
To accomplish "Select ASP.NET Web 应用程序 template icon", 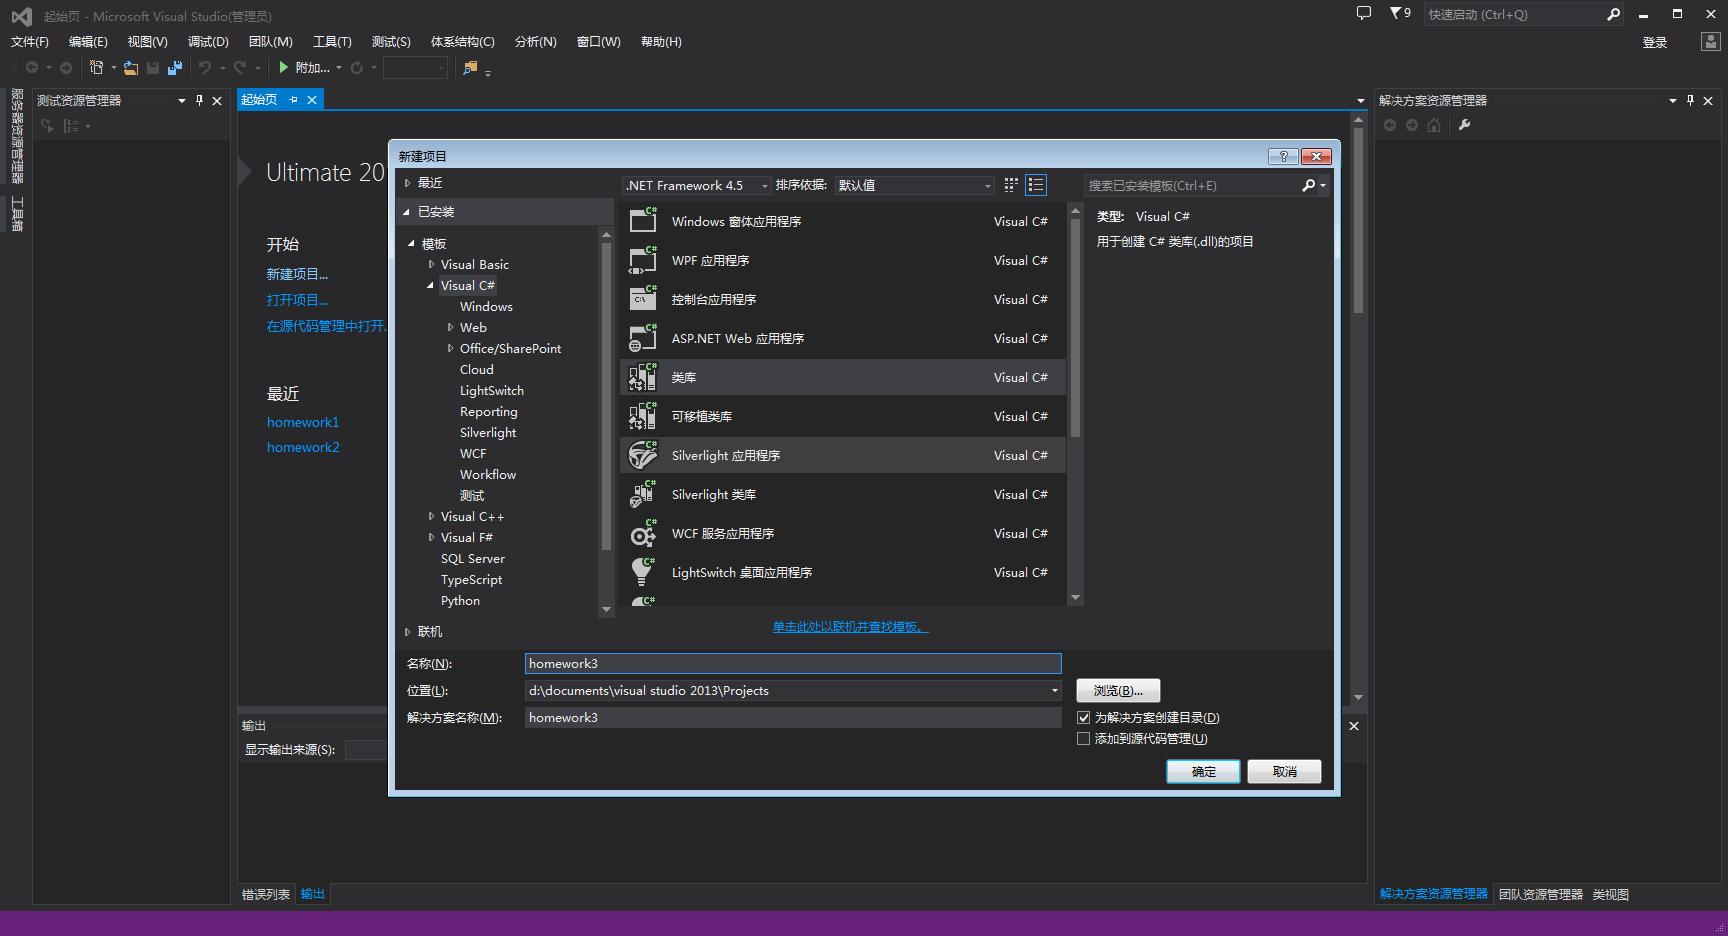I will click(643, 338).
